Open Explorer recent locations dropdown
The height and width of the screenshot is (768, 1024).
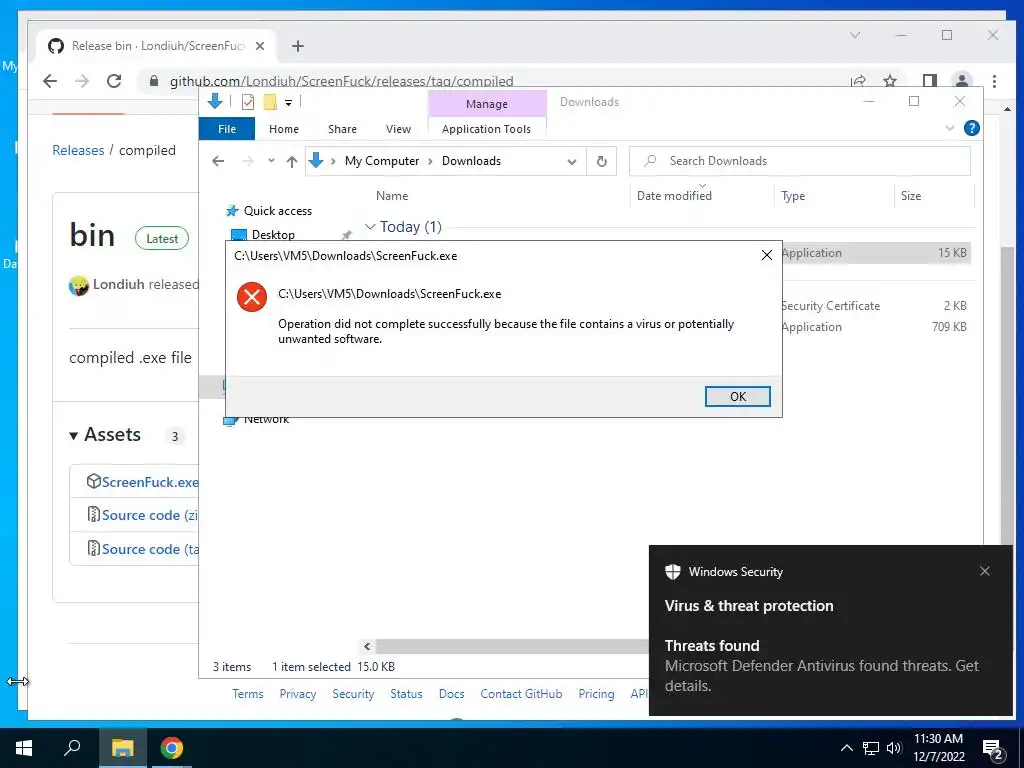pyautogui.click(x=271, y=161)
